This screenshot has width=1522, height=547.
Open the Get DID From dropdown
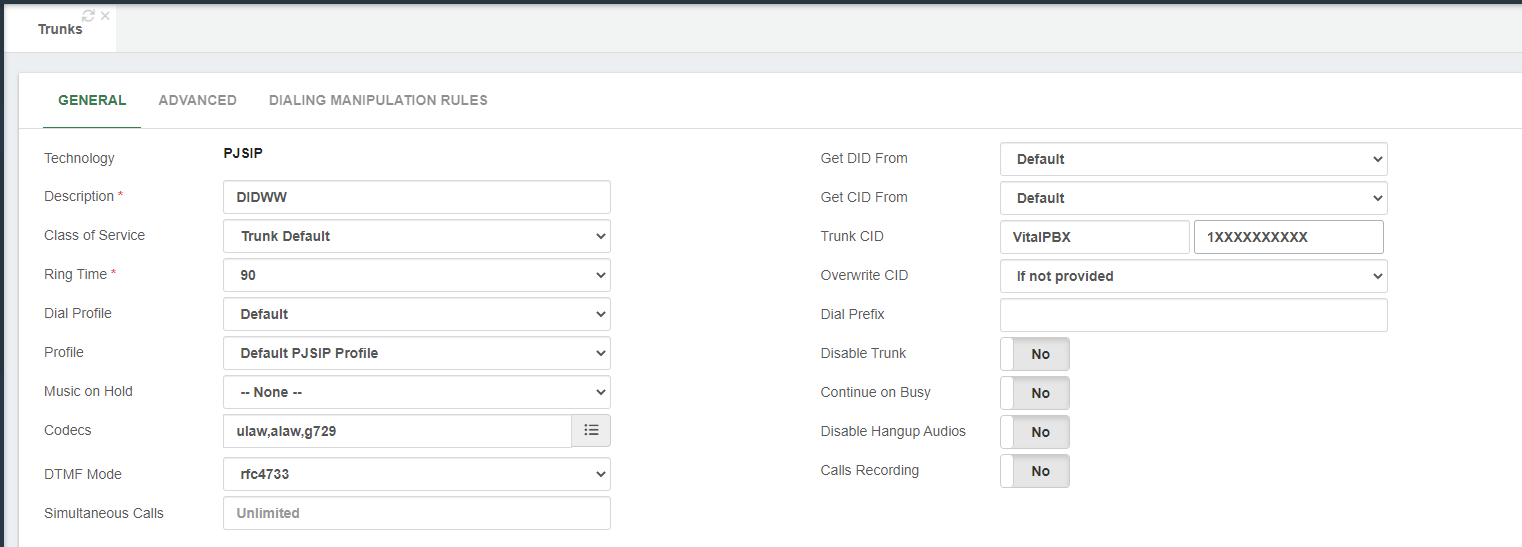click(1193, 159)
